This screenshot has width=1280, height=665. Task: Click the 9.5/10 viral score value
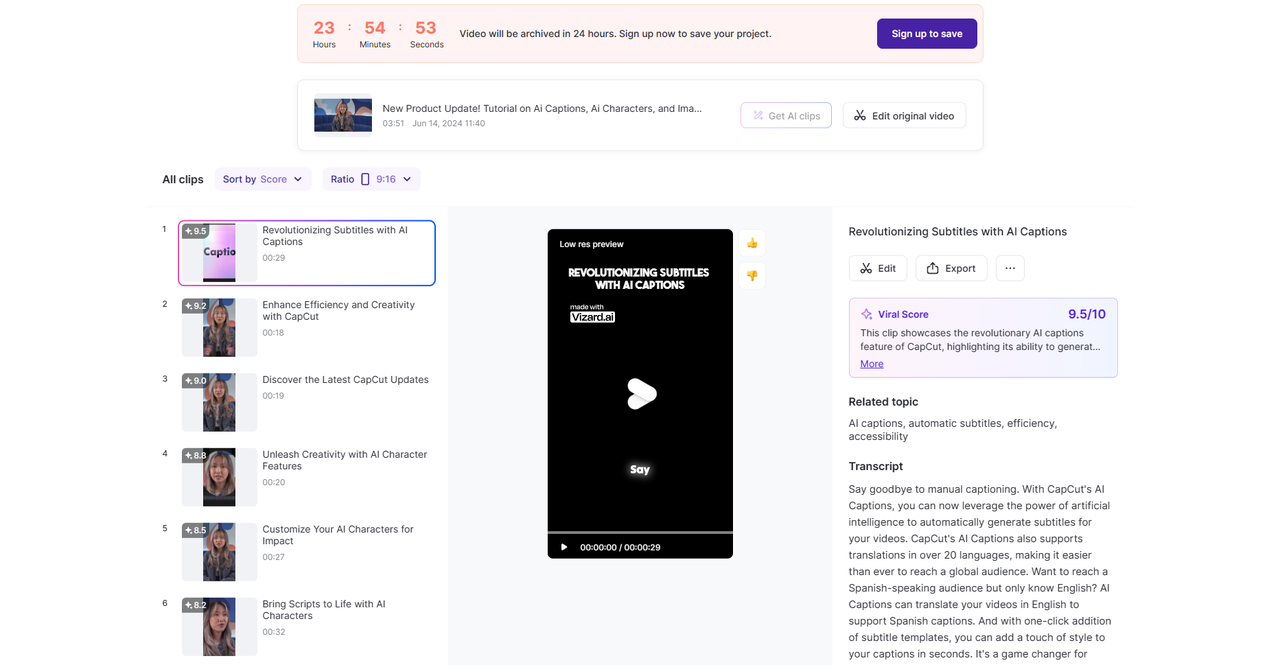pyautogui.click(x=1086, y=314)
